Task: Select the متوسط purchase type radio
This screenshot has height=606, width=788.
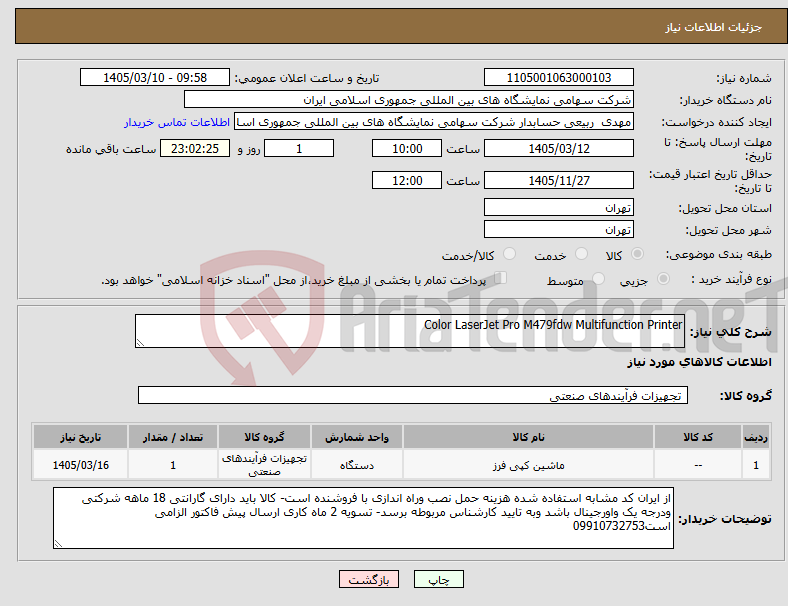Action: click(x=598, y=279)
